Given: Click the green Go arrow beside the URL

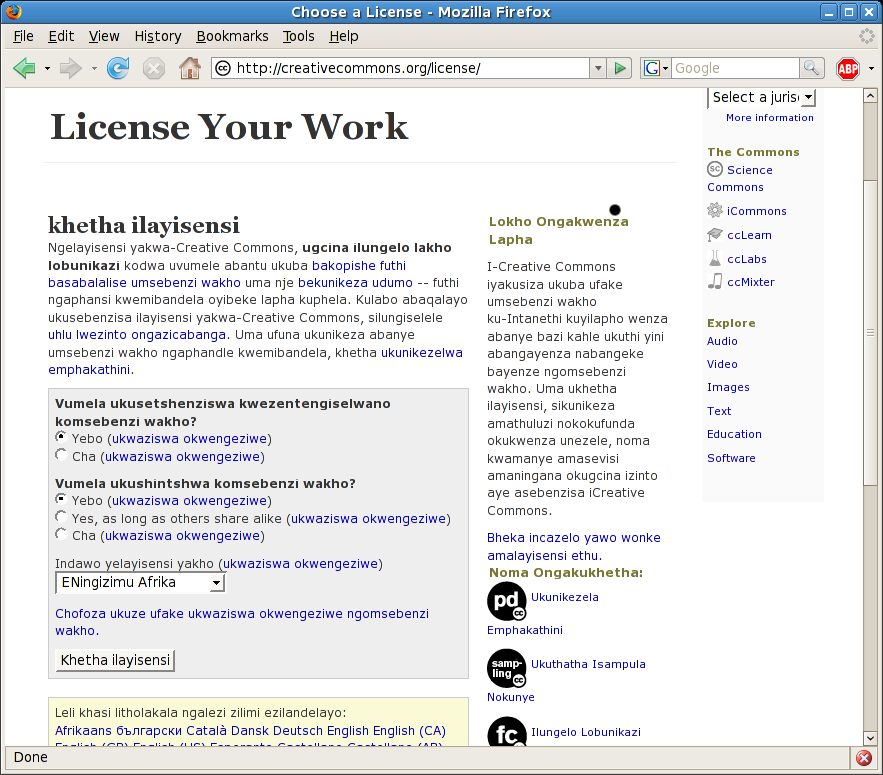Looking at the screenshot, I should tap(620, 69).
